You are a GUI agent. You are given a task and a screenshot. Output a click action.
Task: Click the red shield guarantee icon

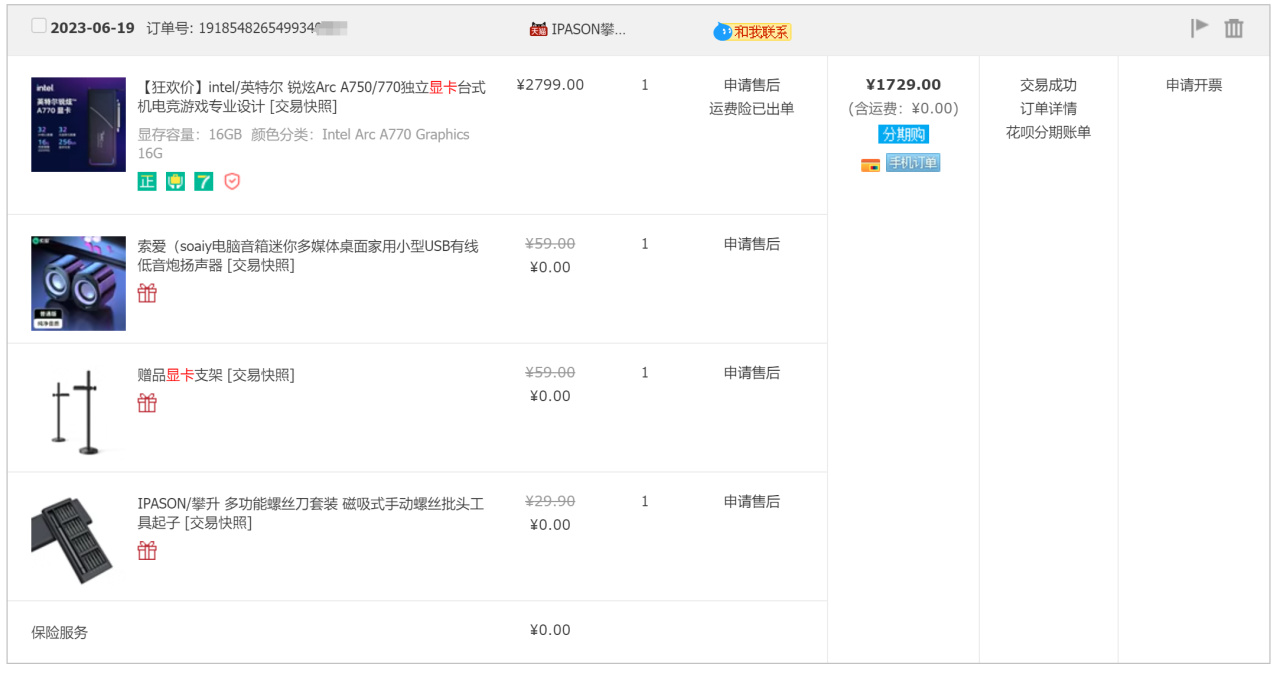(232, 181)
